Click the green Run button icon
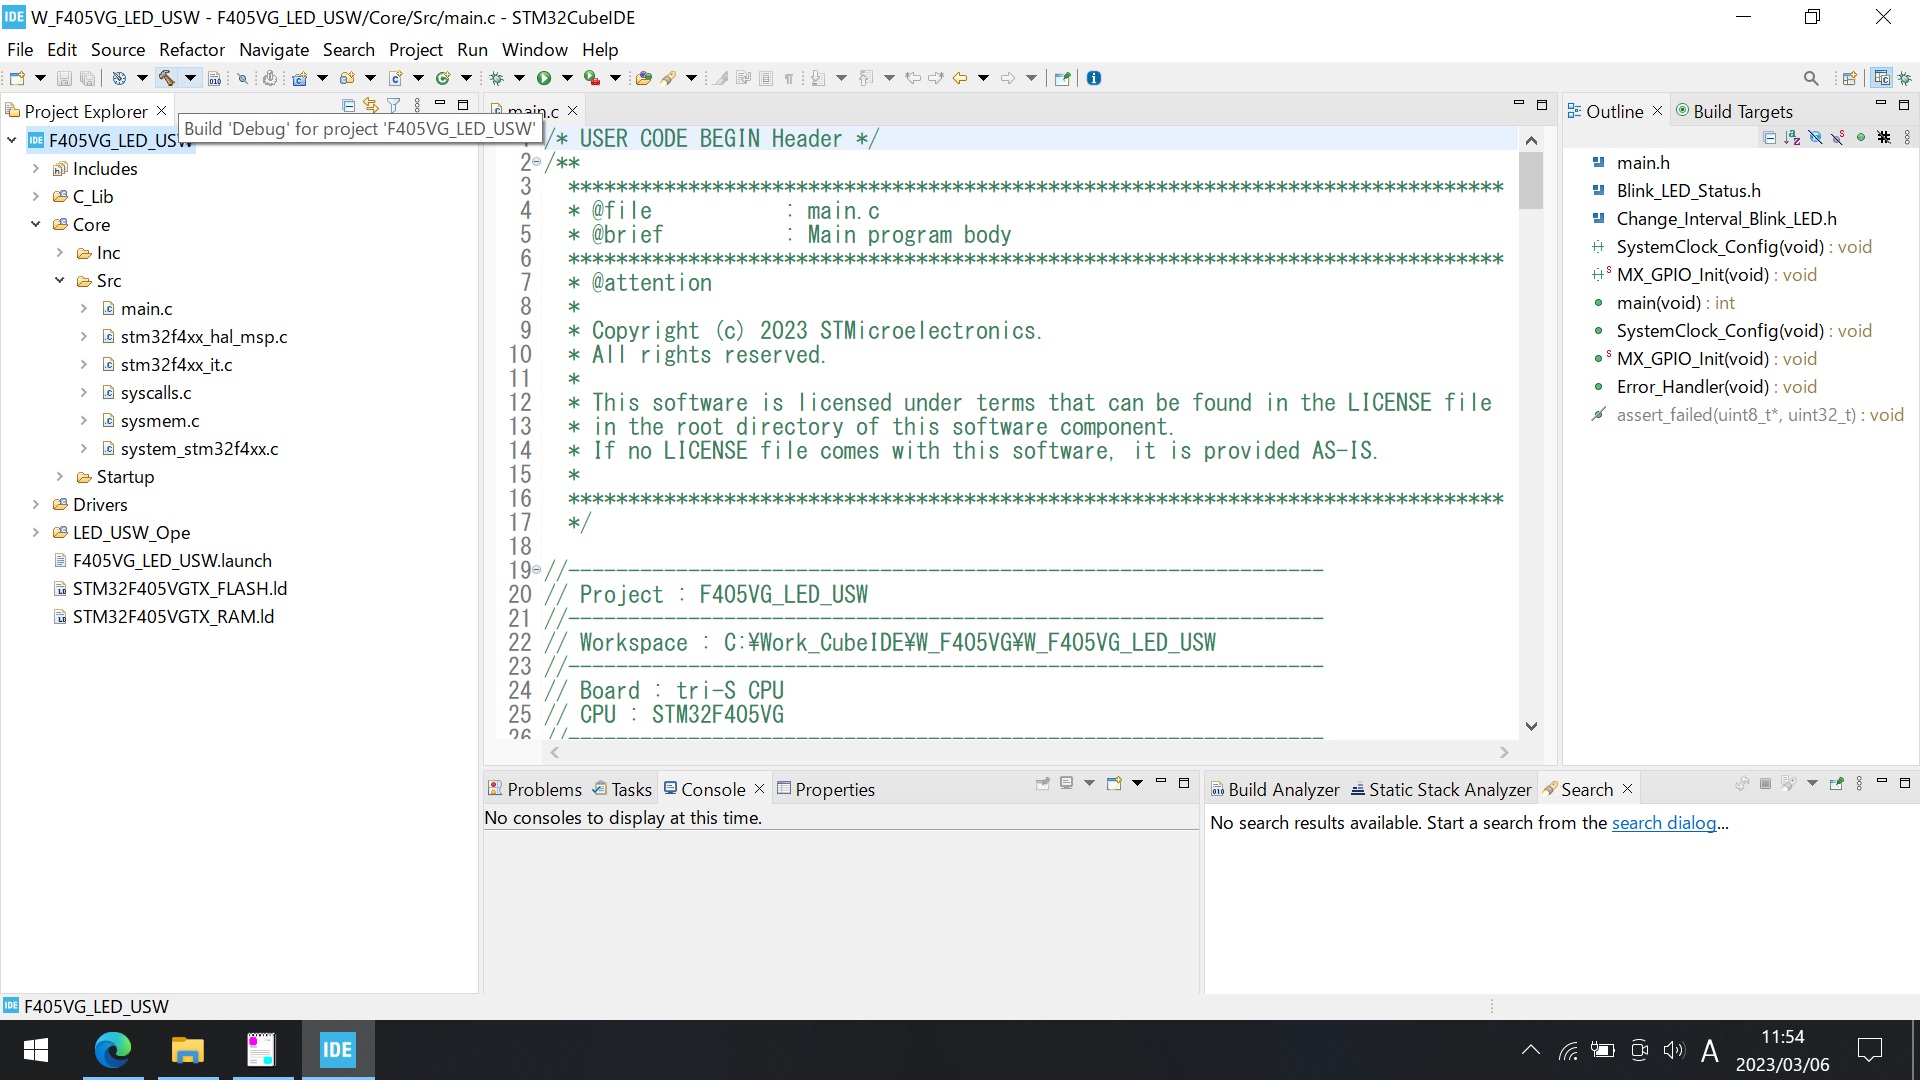This screenshot has width=1920, height=1080. pos(544,78)
